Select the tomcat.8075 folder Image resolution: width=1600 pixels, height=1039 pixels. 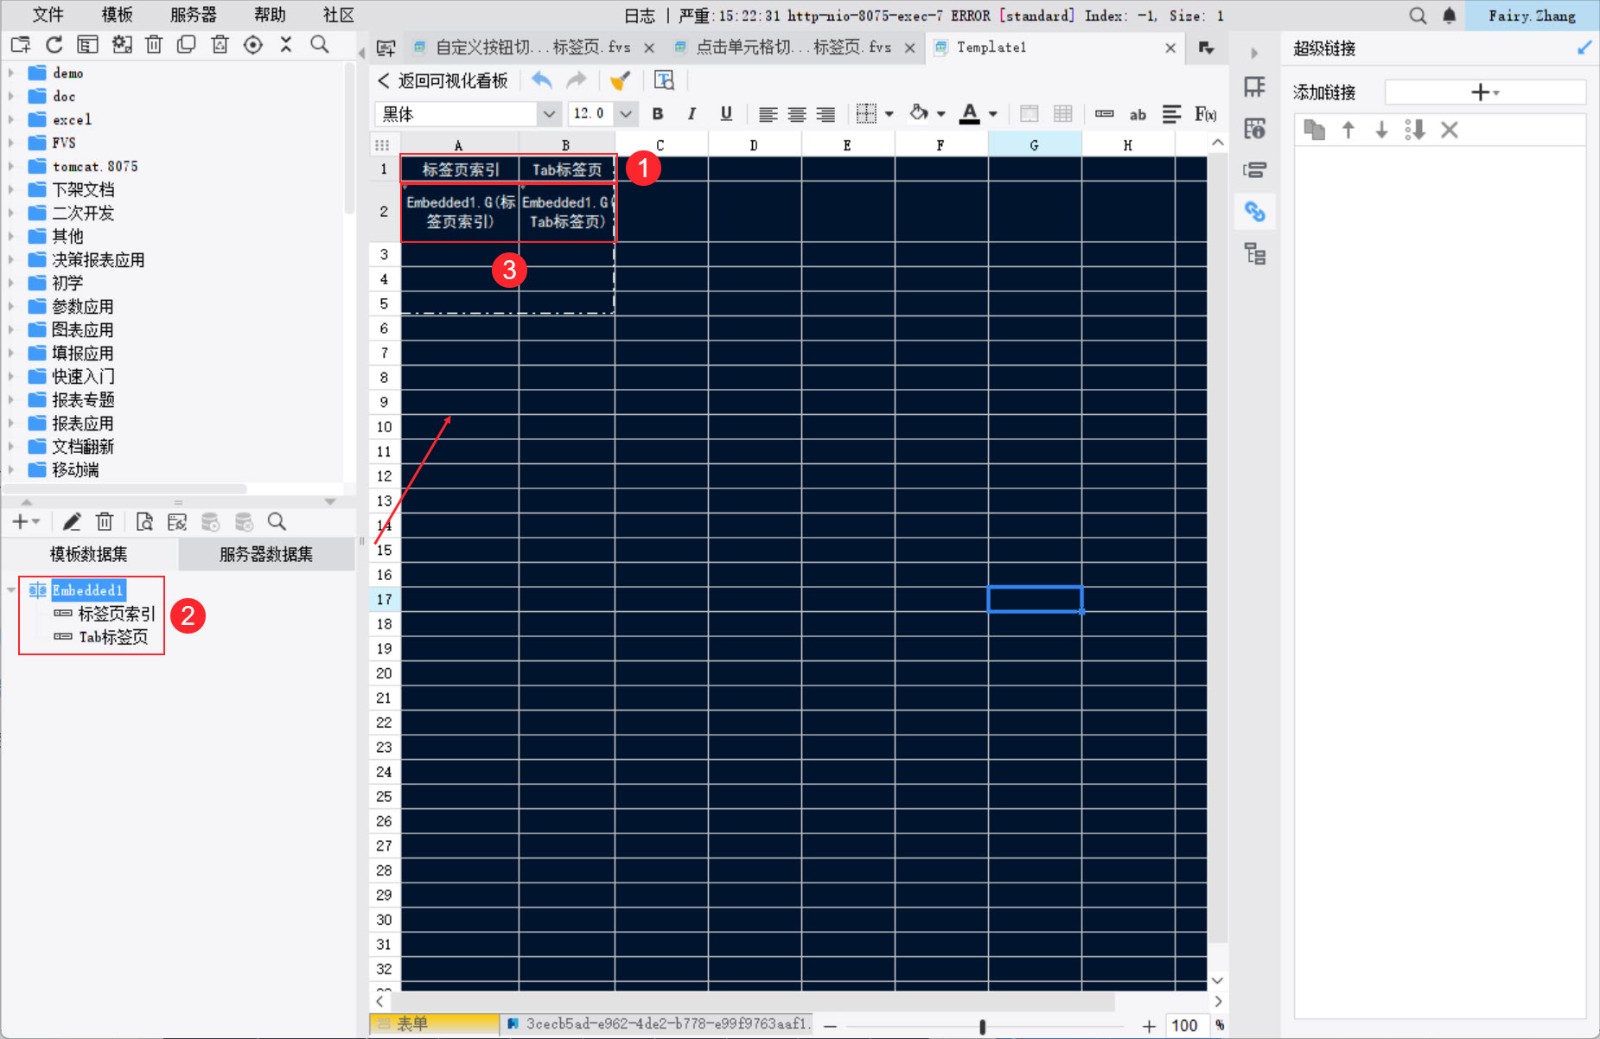click(x=95, y=166)
